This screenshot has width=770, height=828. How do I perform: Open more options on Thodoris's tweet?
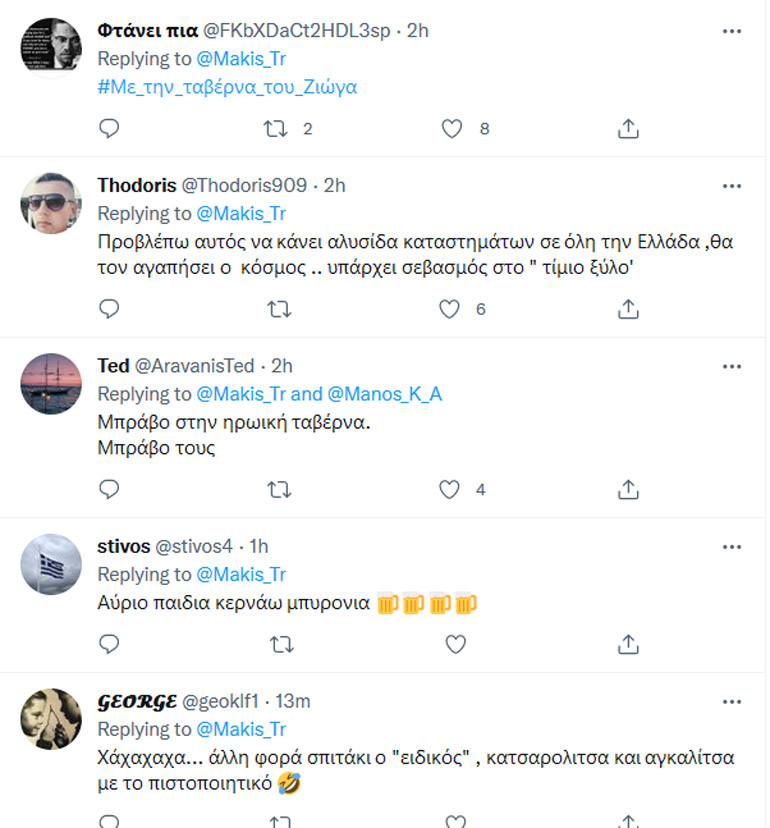tap(732, 186)
